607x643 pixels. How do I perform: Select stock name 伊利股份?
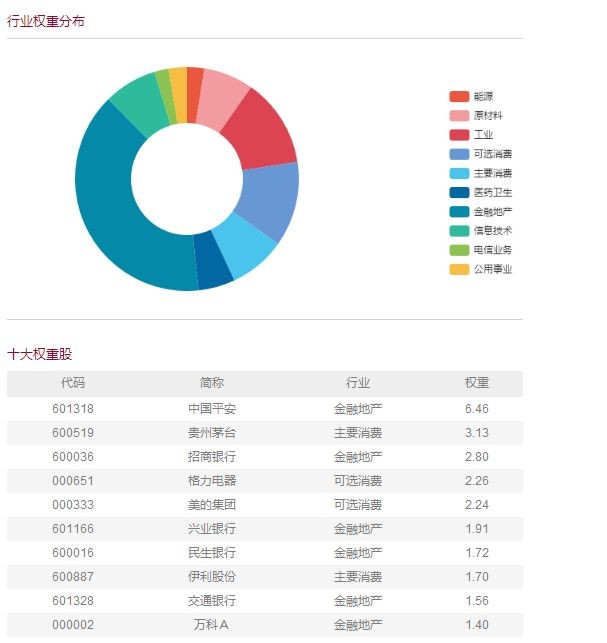tap(212, 577)
